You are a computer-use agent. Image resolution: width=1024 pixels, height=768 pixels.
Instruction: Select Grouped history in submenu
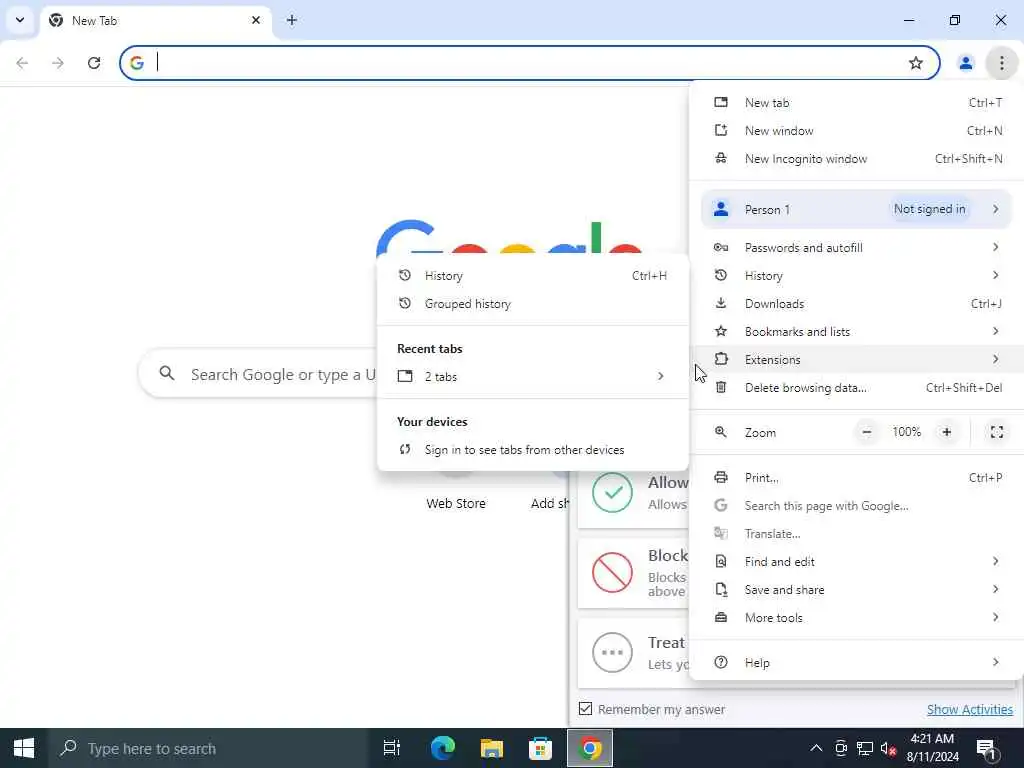pos(533,304)
